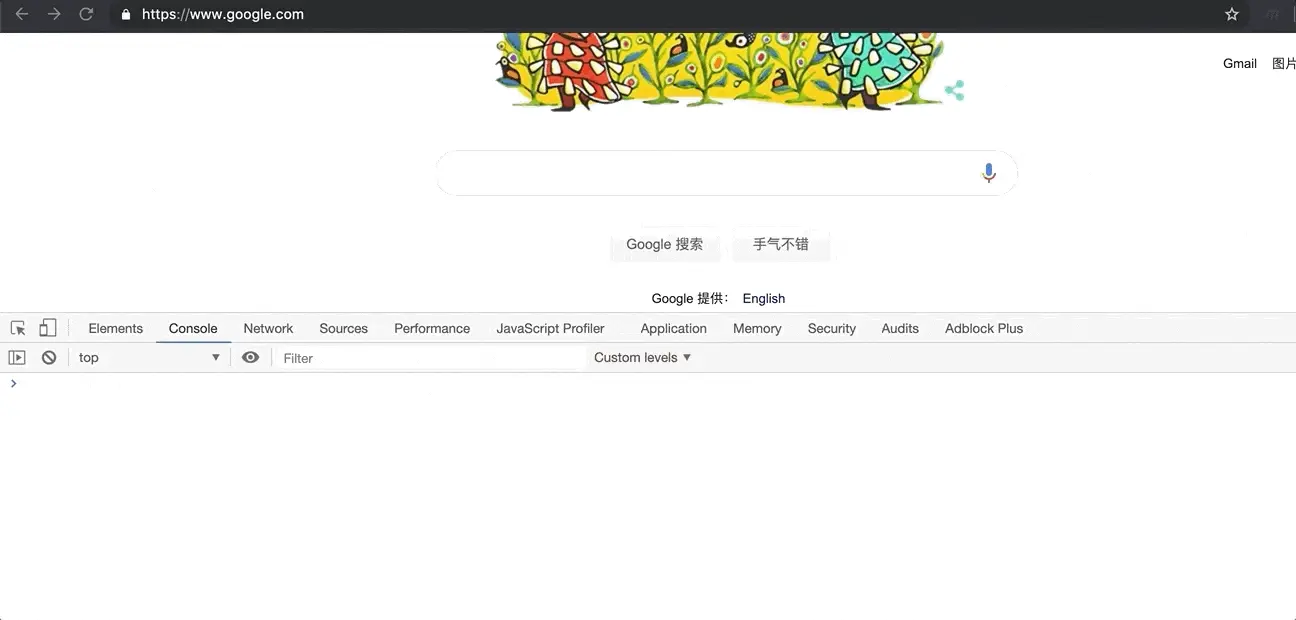Select the Console tab

[193, 328]
